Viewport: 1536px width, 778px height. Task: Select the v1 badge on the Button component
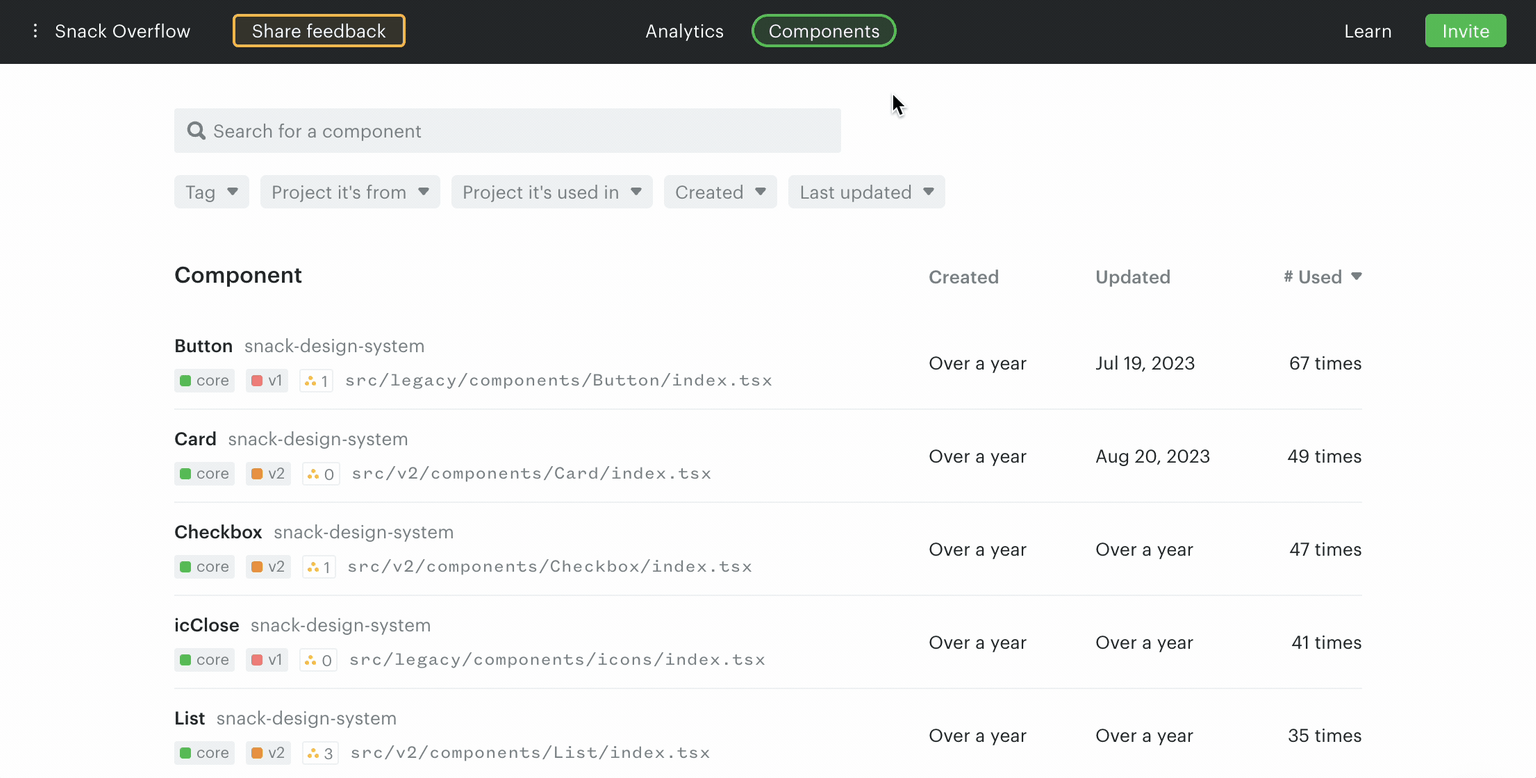[266, 380]
